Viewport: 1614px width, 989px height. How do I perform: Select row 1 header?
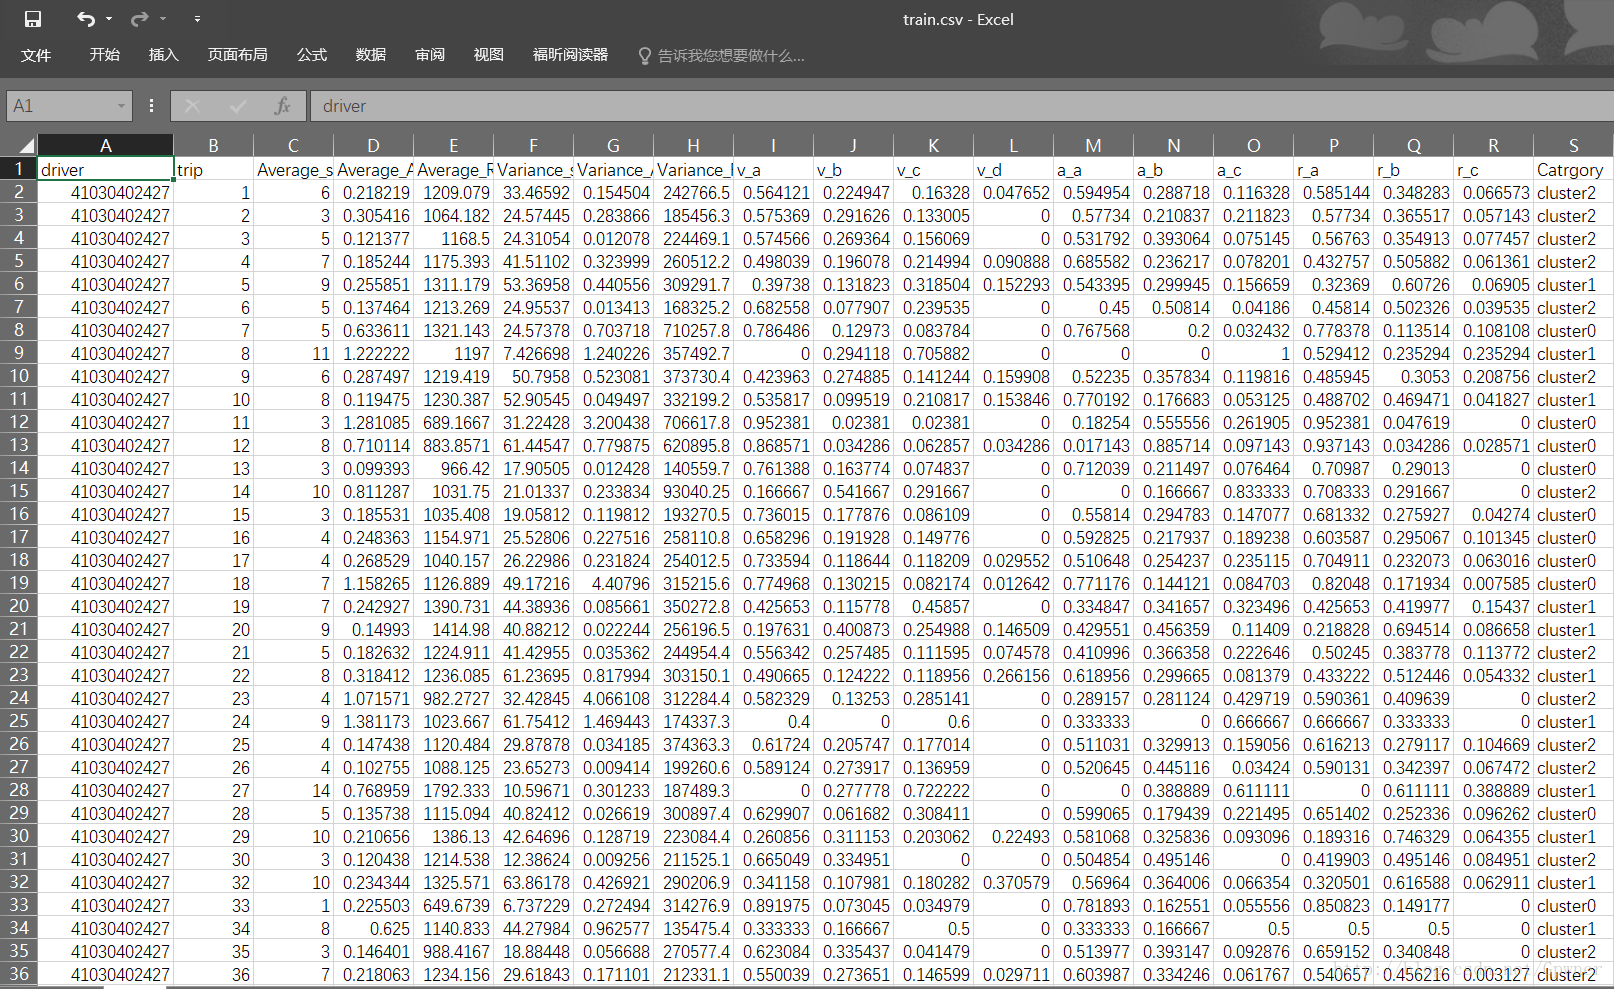coord(18,169)
